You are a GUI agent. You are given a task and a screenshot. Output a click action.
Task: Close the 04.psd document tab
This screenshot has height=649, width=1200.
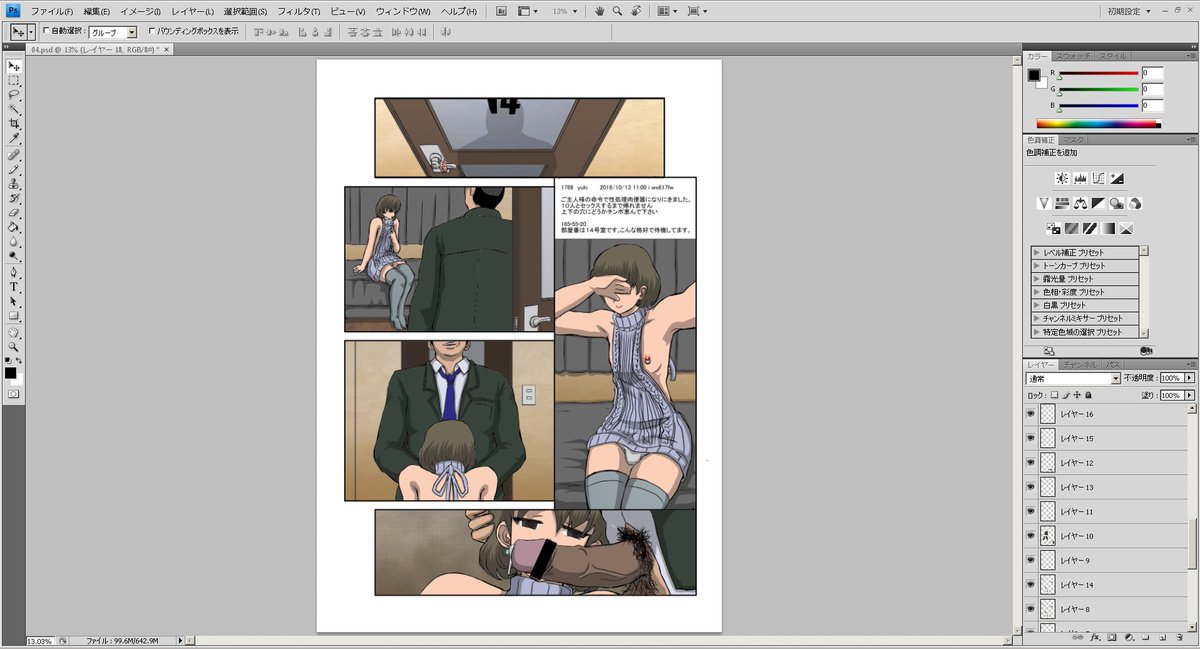166,48
